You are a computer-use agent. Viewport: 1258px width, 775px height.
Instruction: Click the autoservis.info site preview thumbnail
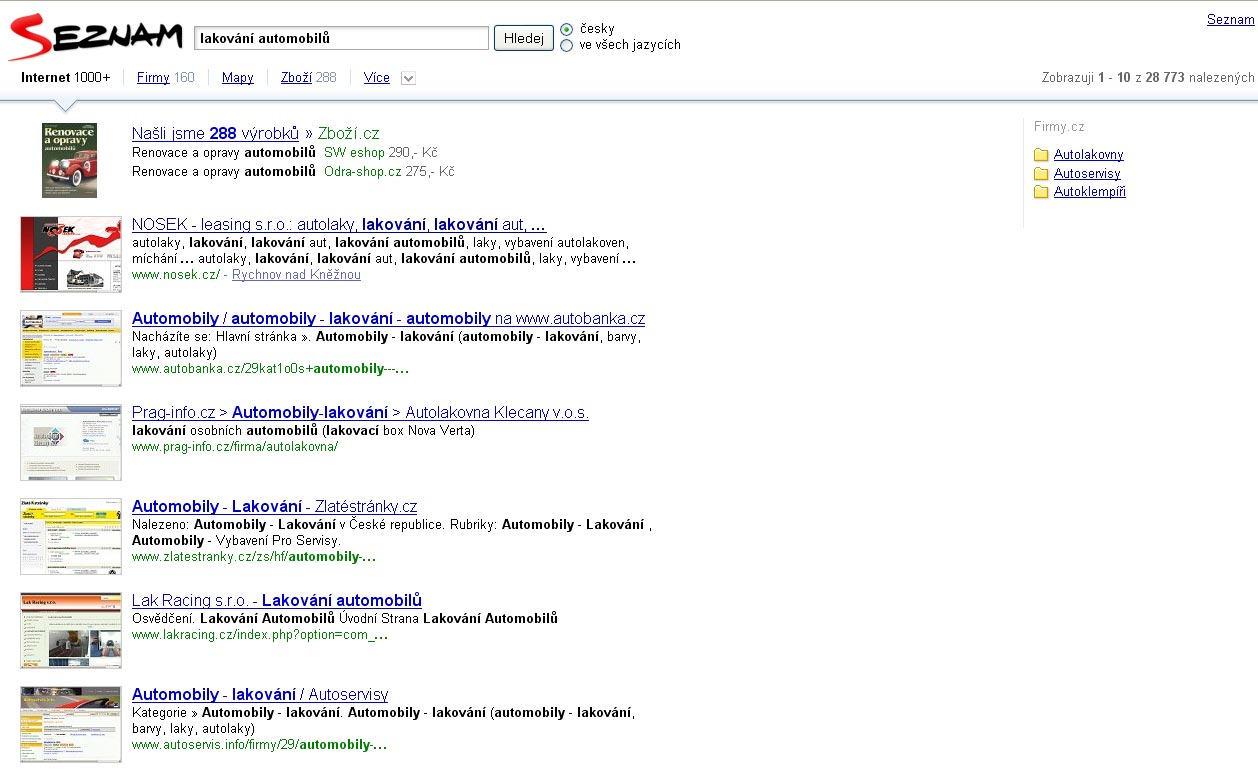tap(71, 725)
